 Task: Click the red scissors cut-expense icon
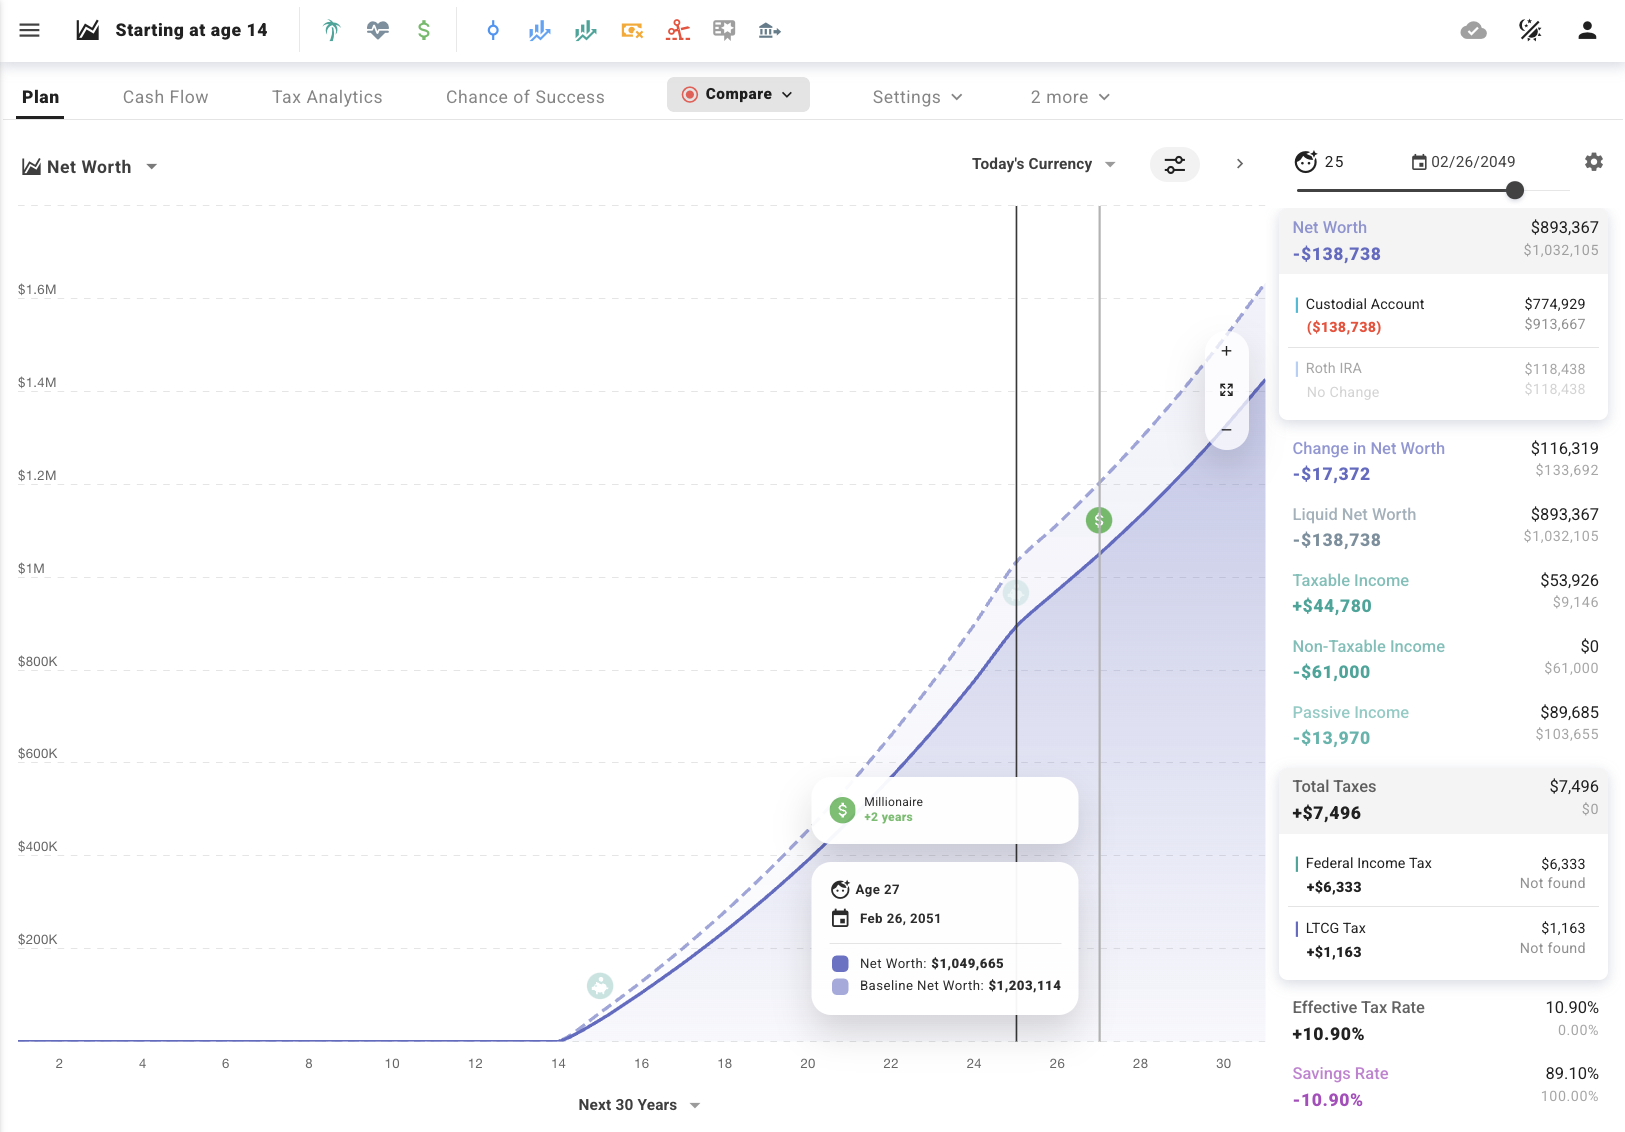tap(678, 30)
